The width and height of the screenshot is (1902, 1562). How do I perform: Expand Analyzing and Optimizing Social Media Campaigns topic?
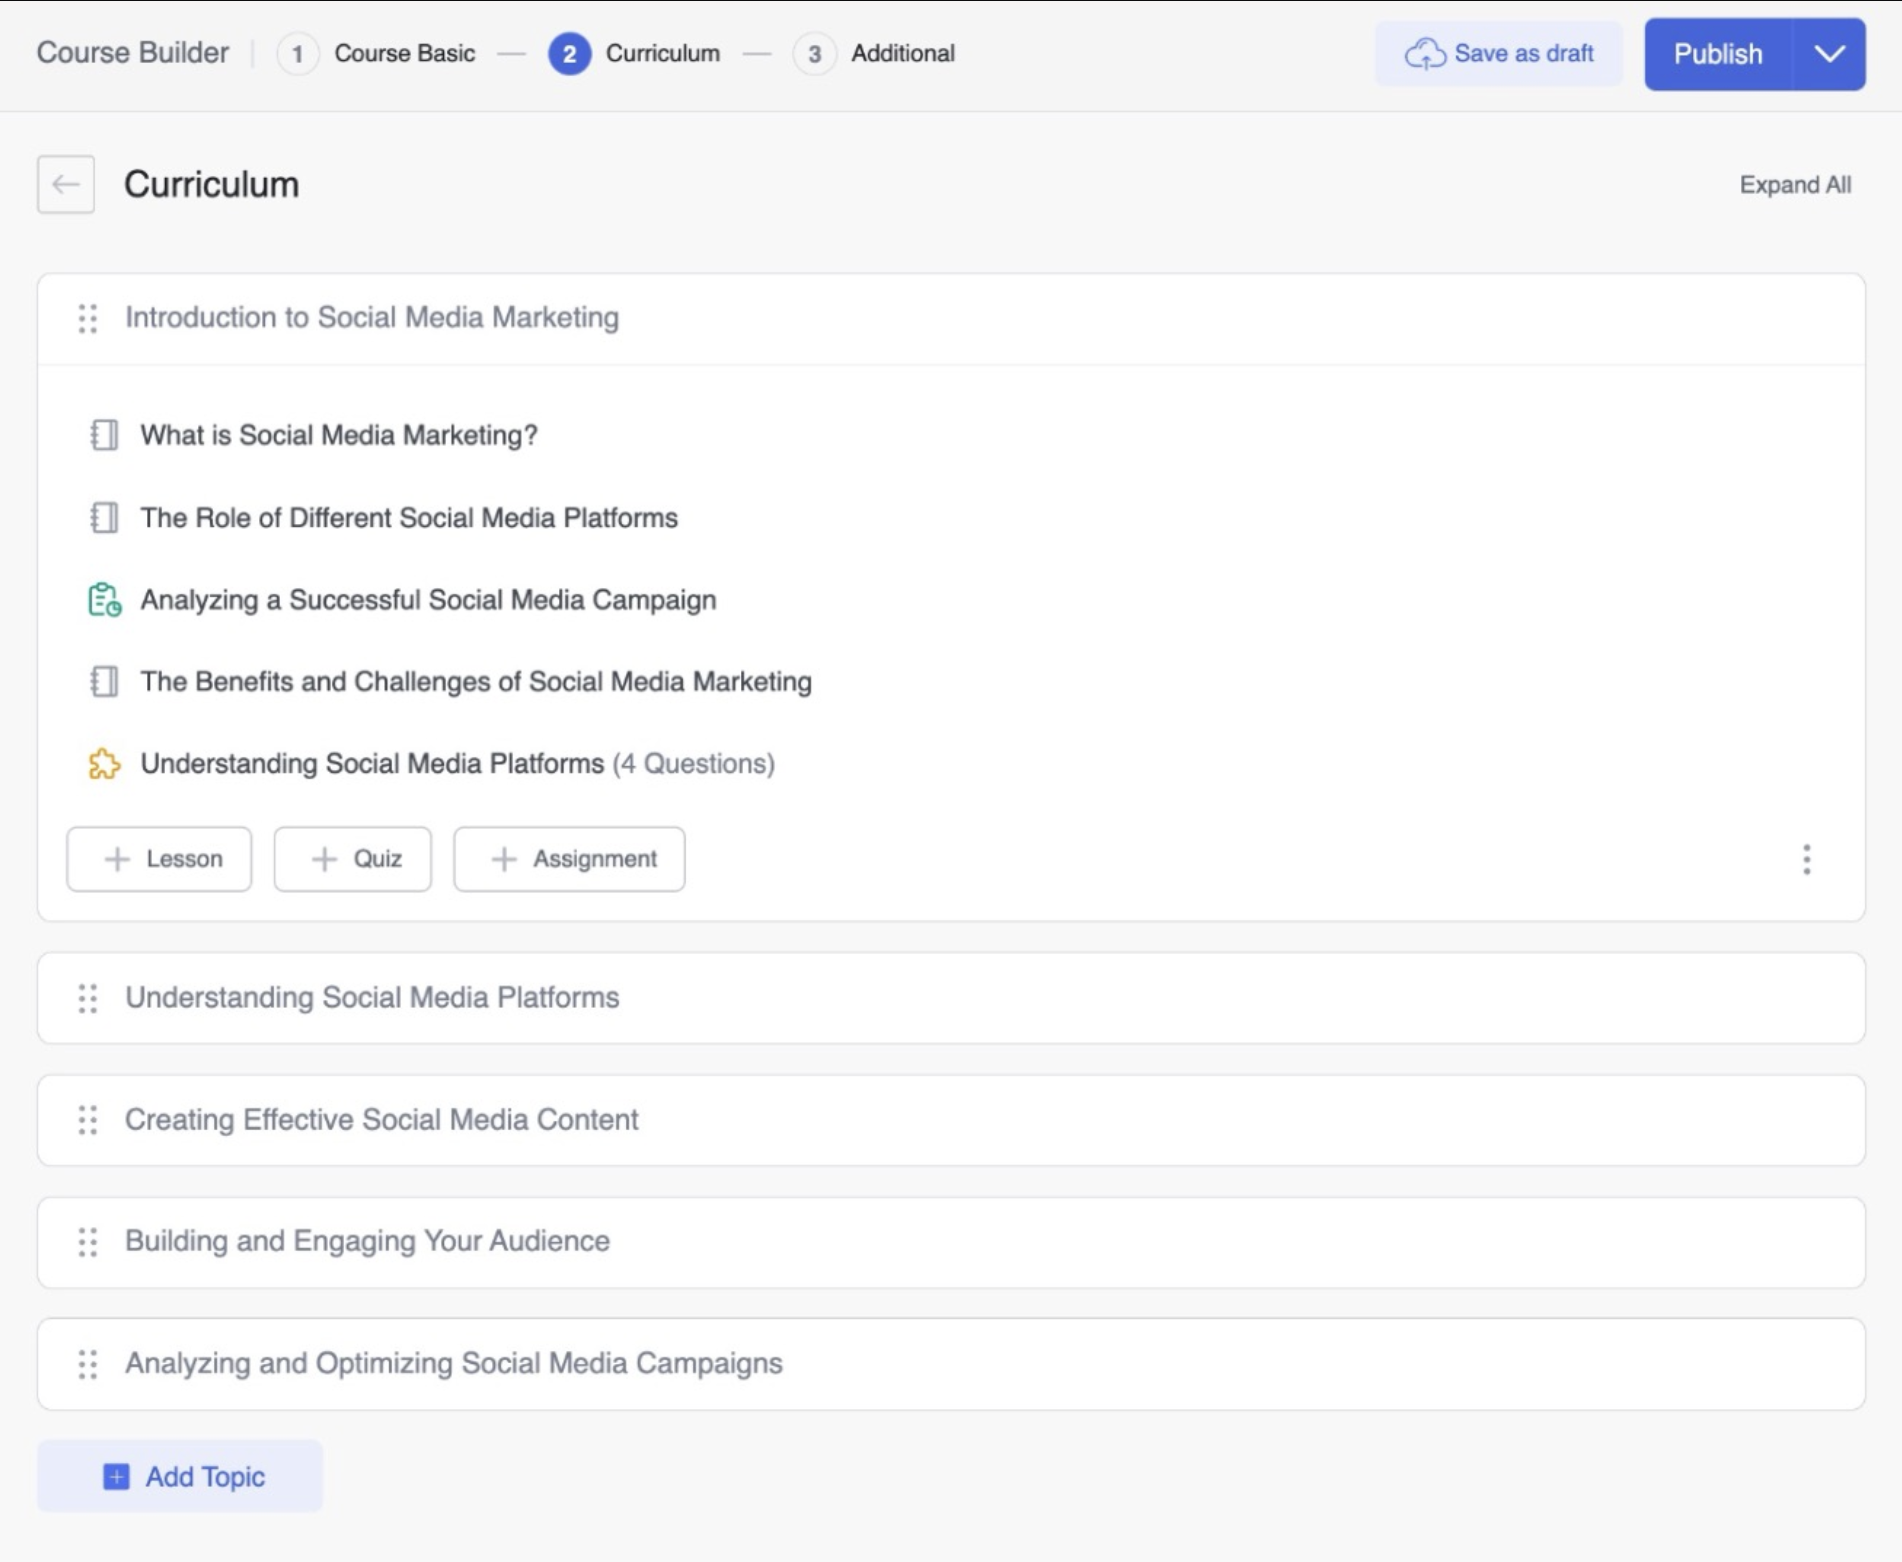tap(453, 1364)
